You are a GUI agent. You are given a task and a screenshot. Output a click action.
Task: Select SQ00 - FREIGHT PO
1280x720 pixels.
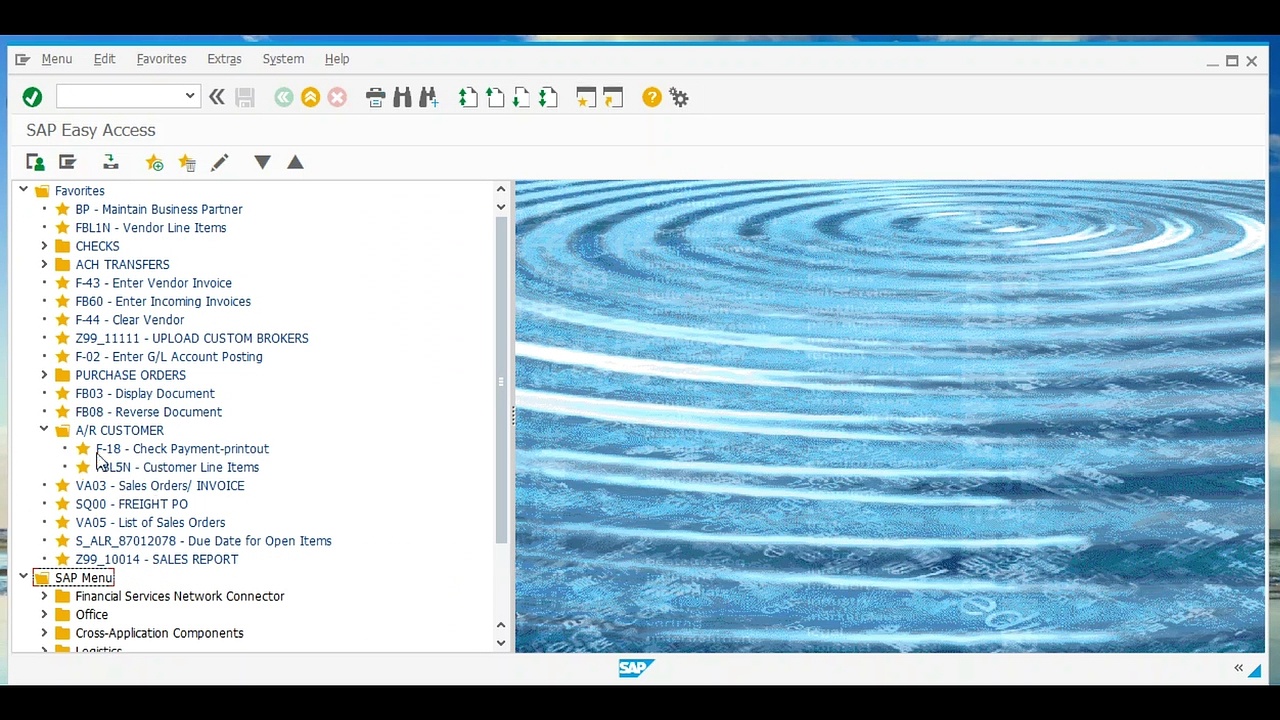132,504
